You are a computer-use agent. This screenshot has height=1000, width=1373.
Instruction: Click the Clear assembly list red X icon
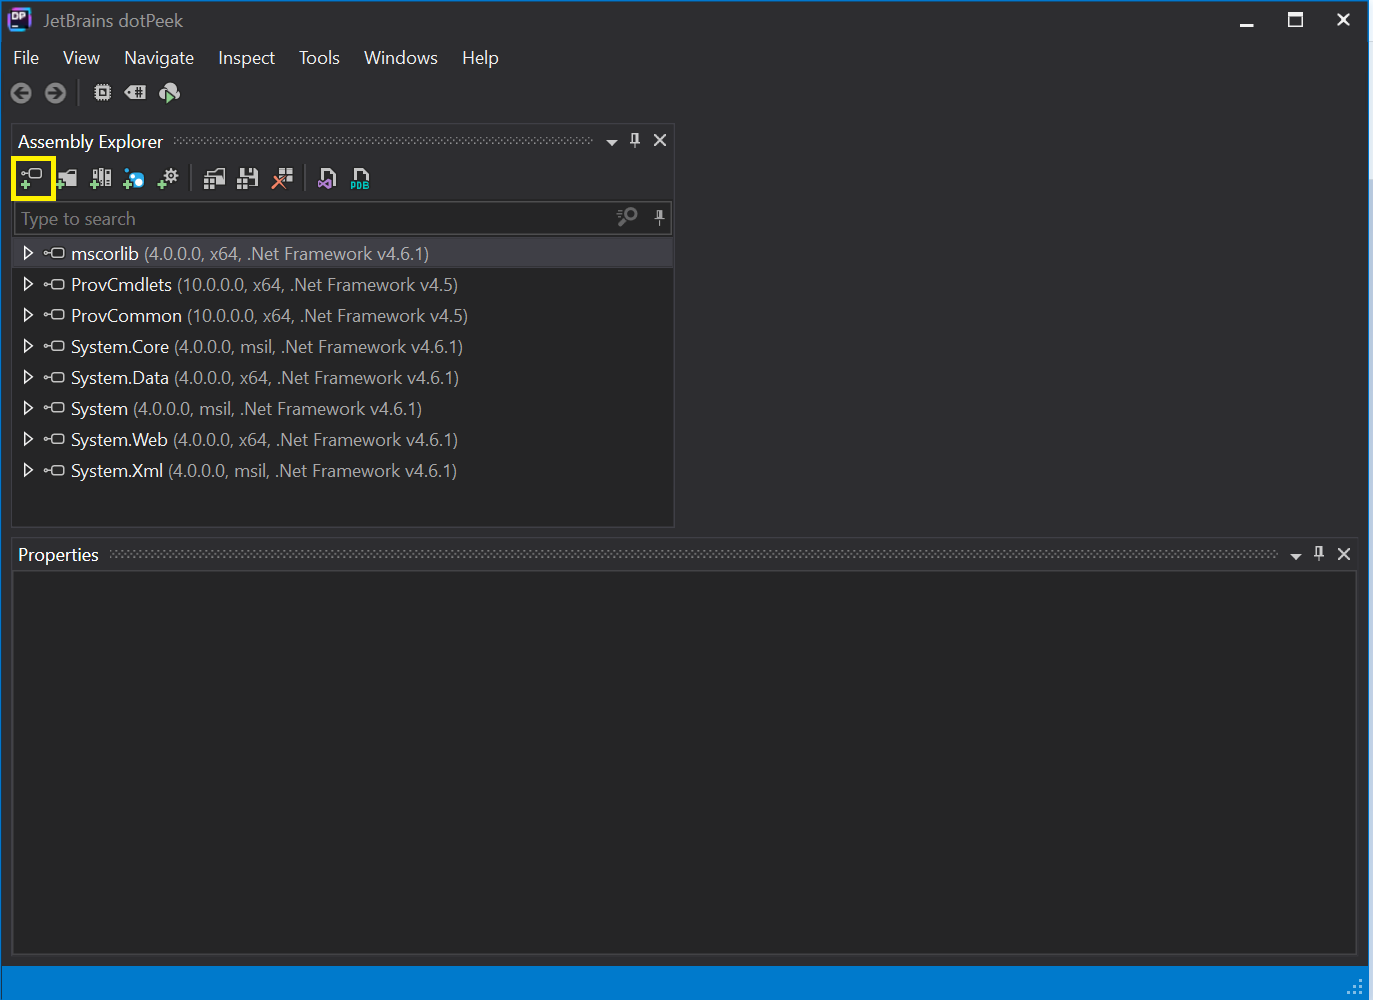click(x=283, y=178)
